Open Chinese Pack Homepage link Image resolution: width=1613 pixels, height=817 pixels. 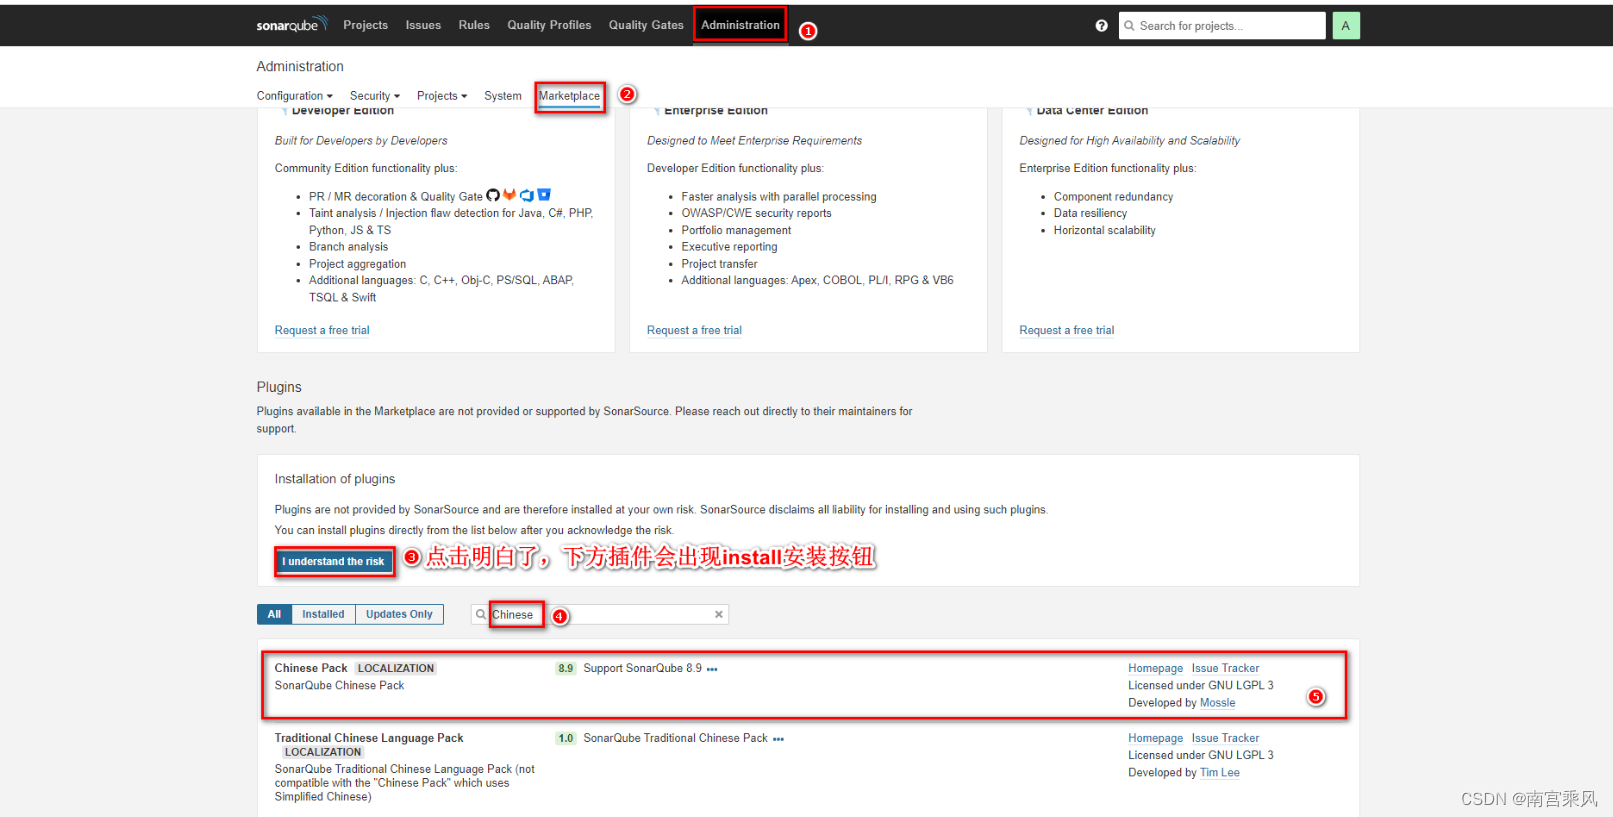pyautogui.click(x=1155, y=669)
